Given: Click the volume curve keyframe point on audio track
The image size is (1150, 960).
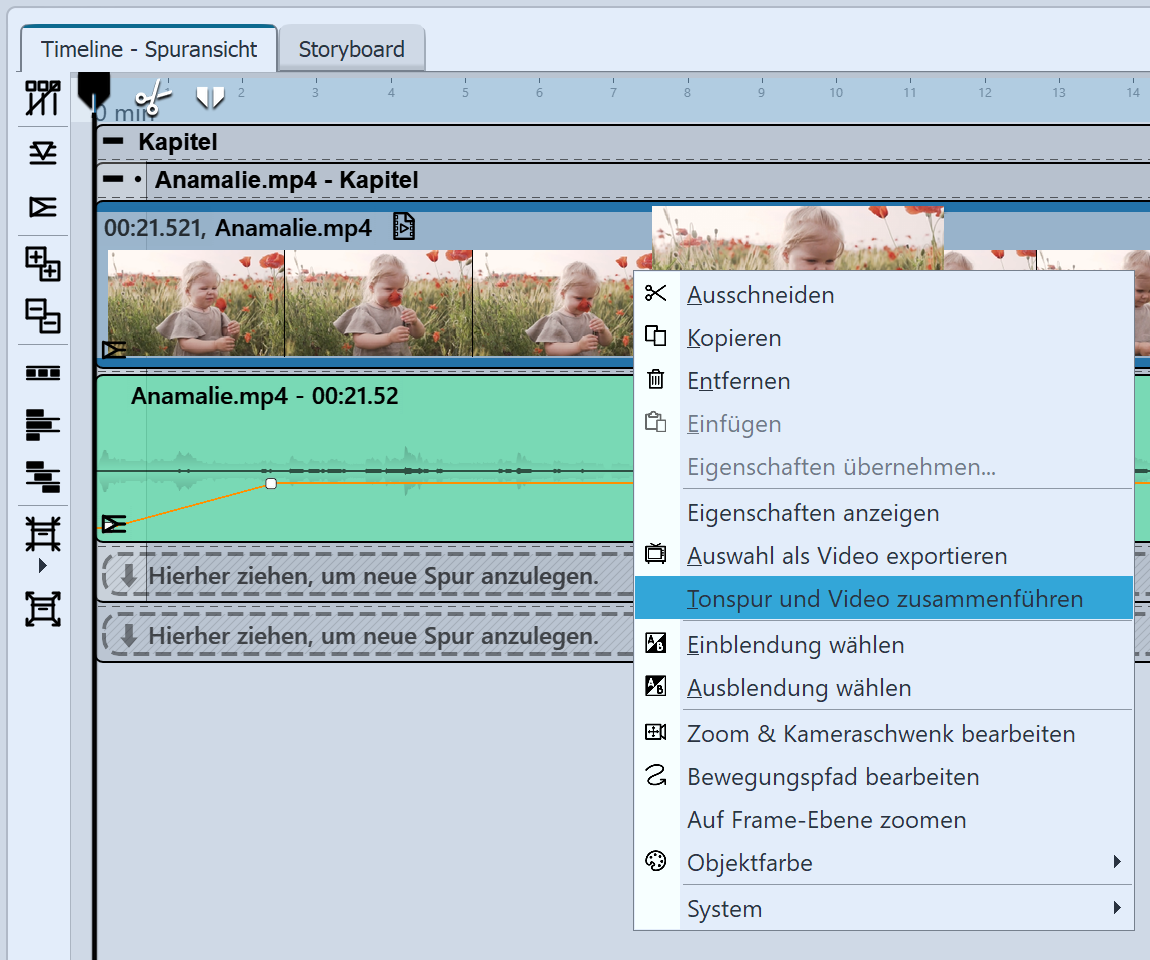Looking at the screenshot, I should 270,484.
